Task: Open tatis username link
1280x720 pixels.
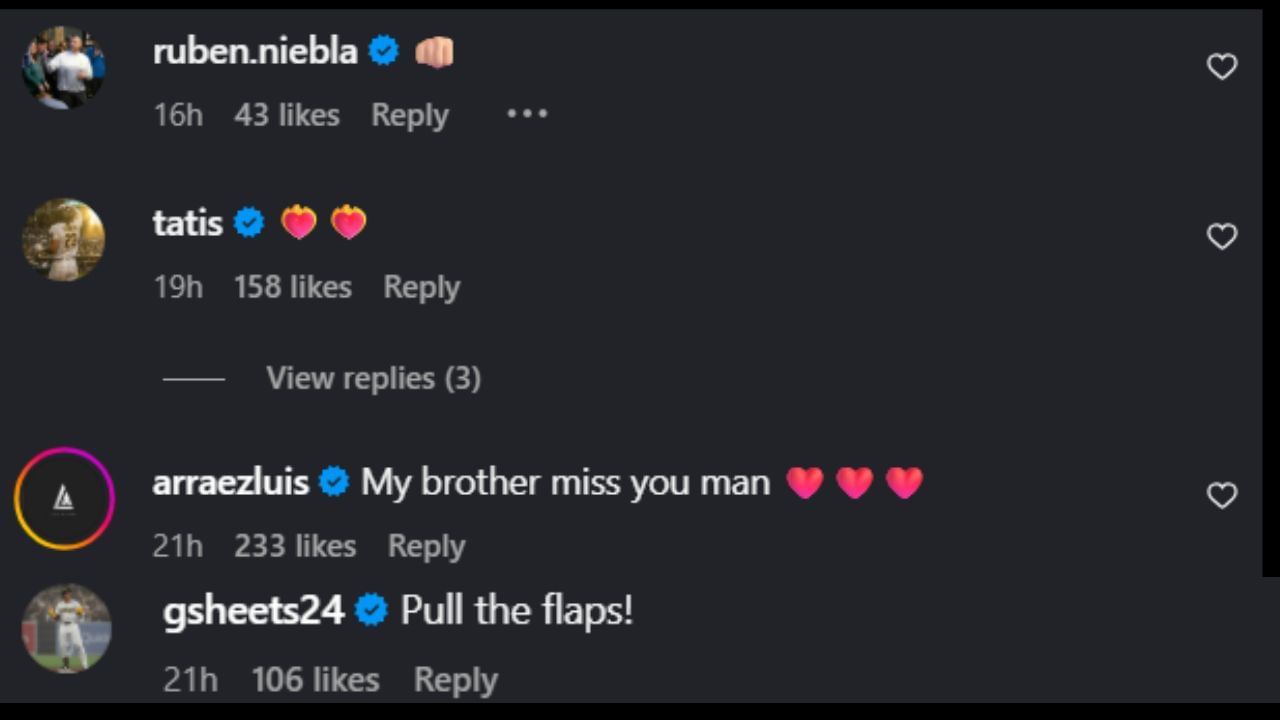Action: click(x=188, y=222)
